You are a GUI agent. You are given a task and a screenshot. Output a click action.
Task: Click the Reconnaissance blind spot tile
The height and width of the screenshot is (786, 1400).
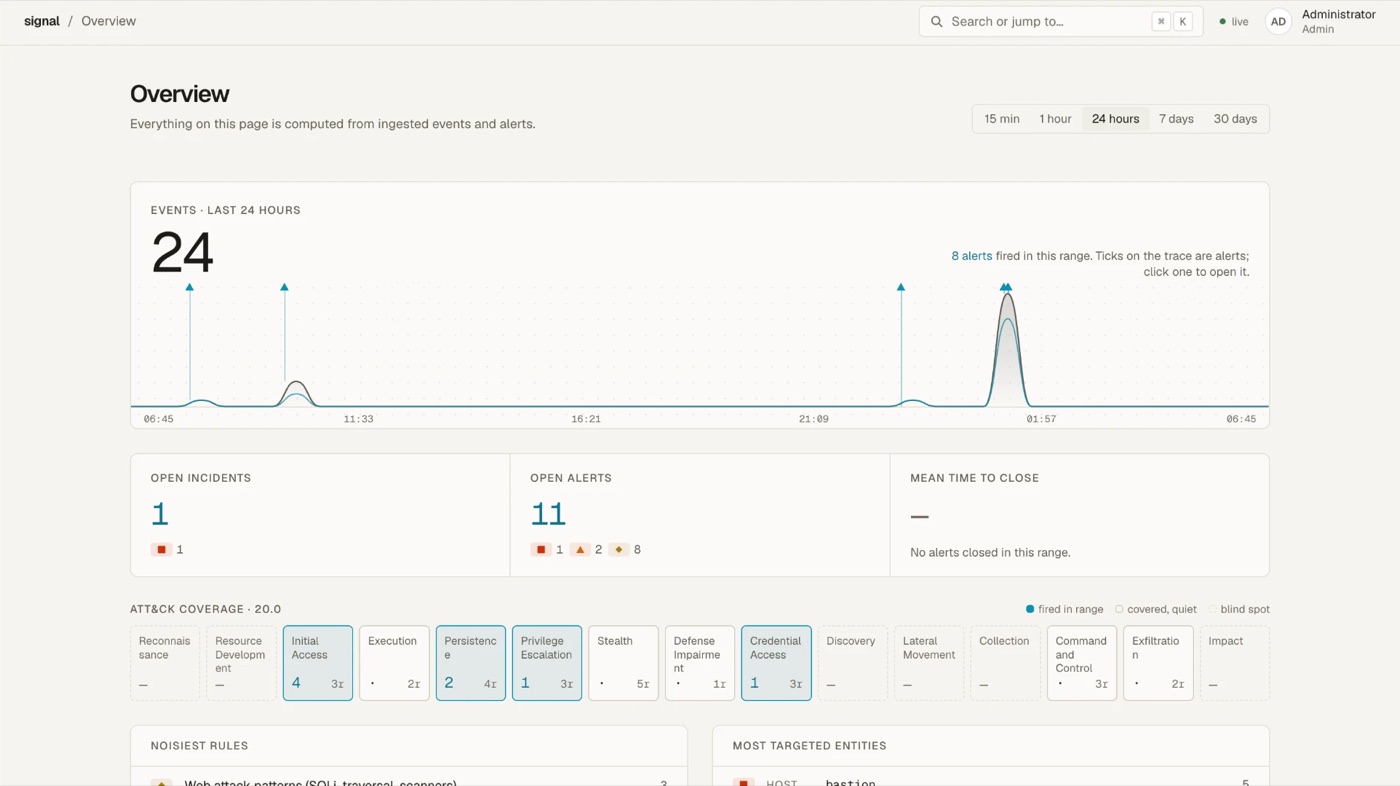tap(165, 663)
